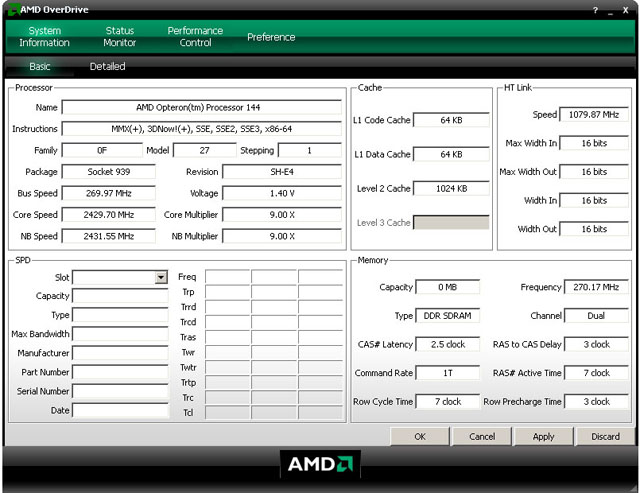Screen dimensions: 640x493
Task: Click the Level 2 Cache value 1024 KB
Action: 451,189
